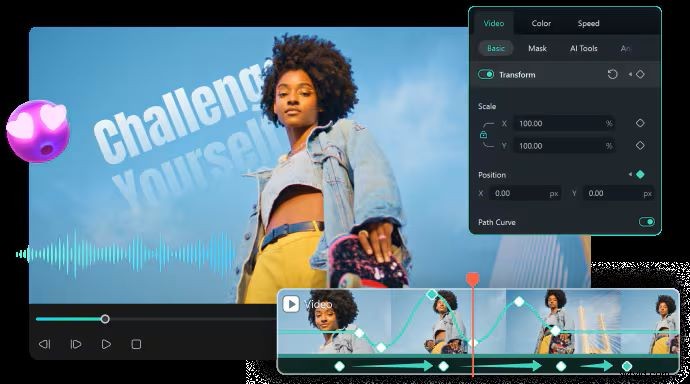Click the Position X field
Screen dimensions: 690x384
[x=525, y=194]
